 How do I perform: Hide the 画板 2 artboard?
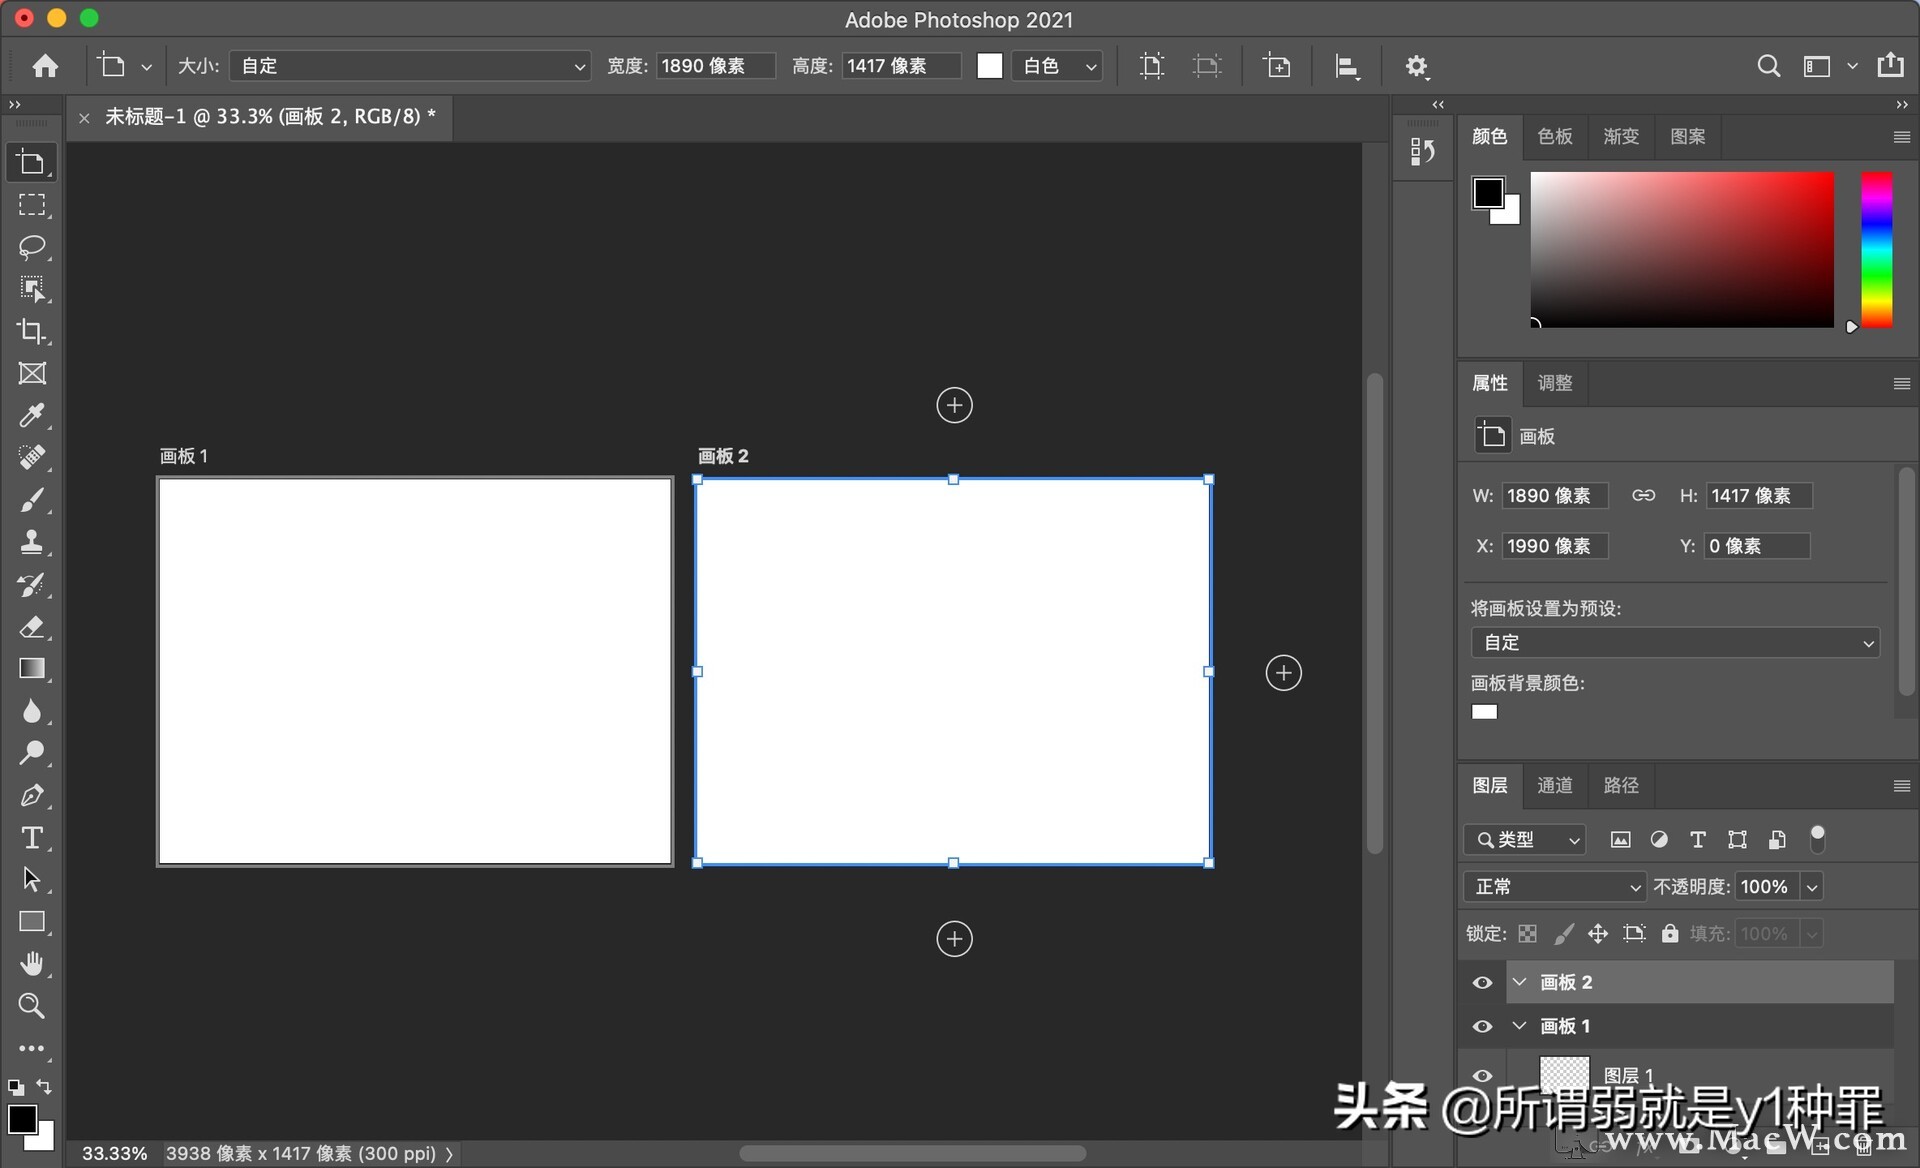pyautogui.click(x=1482, y=982)
